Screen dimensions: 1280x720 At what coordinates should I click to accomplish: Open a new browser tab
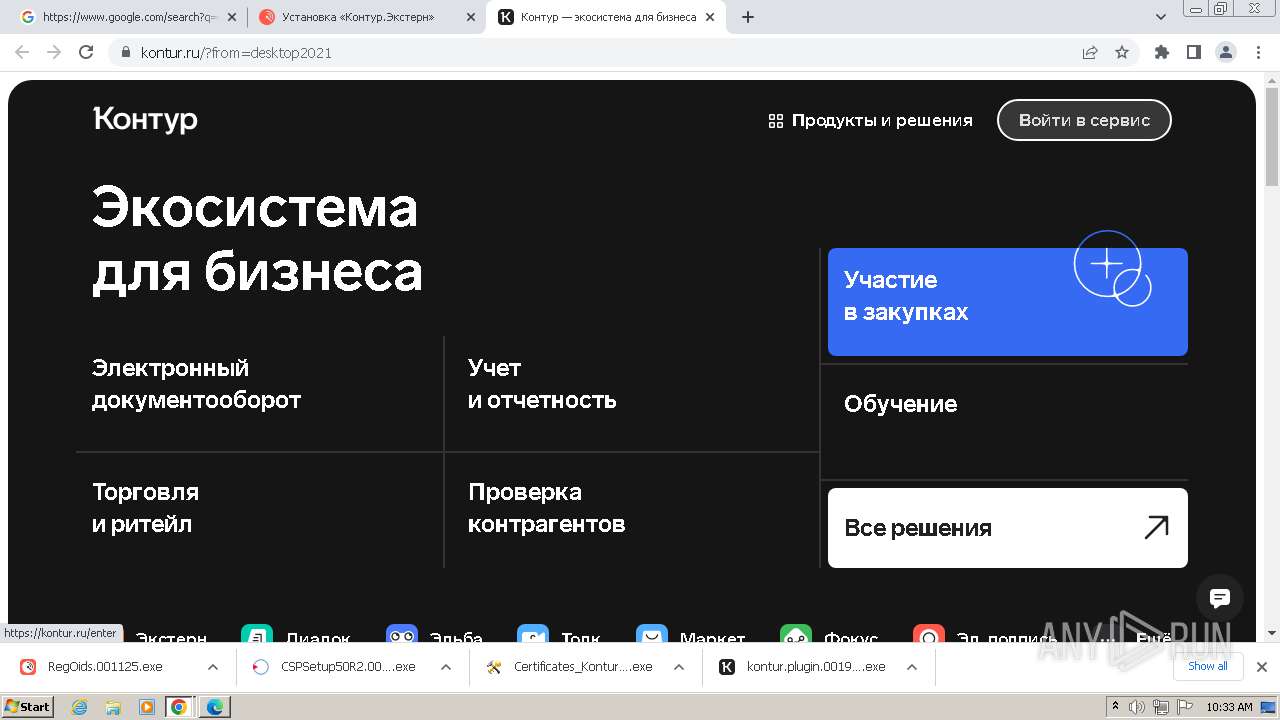point(748,17)
